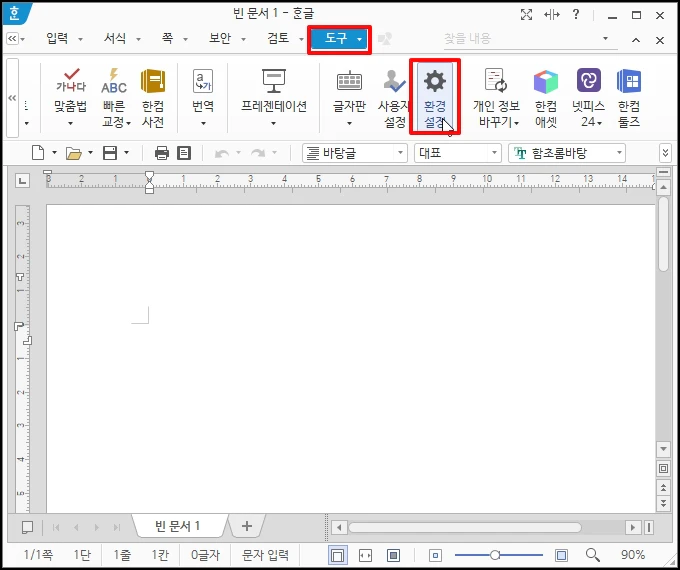Click the next page double-arrow button
The width and height of the screenshot is (680, 570).
[x=663, y=503]
